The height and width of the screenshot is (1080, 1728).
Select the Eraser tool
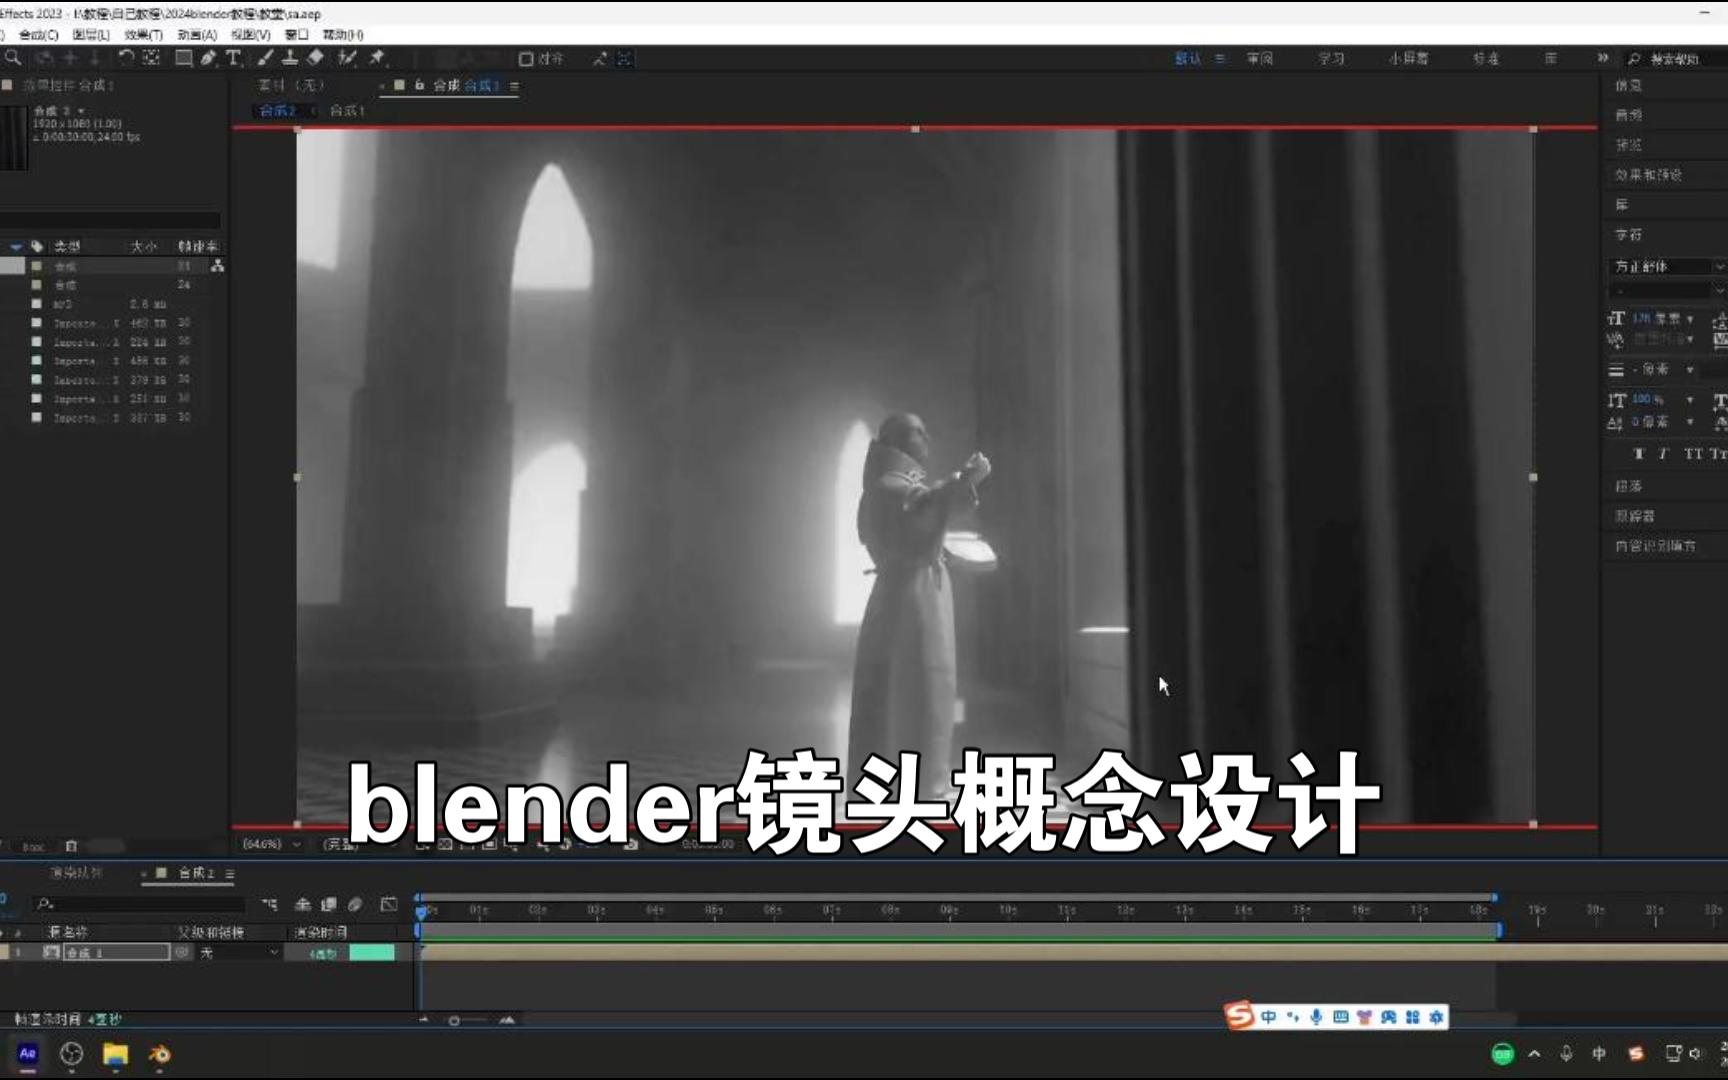click(x=316, y=58)
